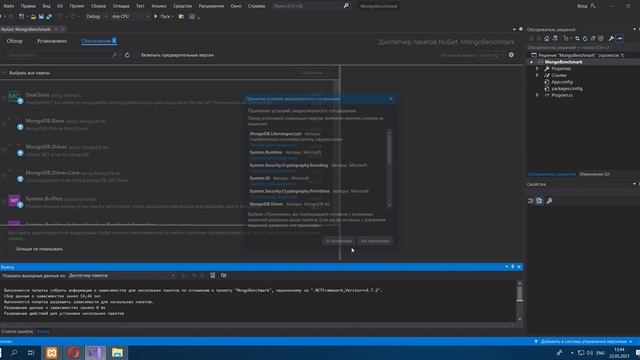640x360 pixels.
Task: Open NuGet package source settings gear
Action: click(x=511, y=55)
